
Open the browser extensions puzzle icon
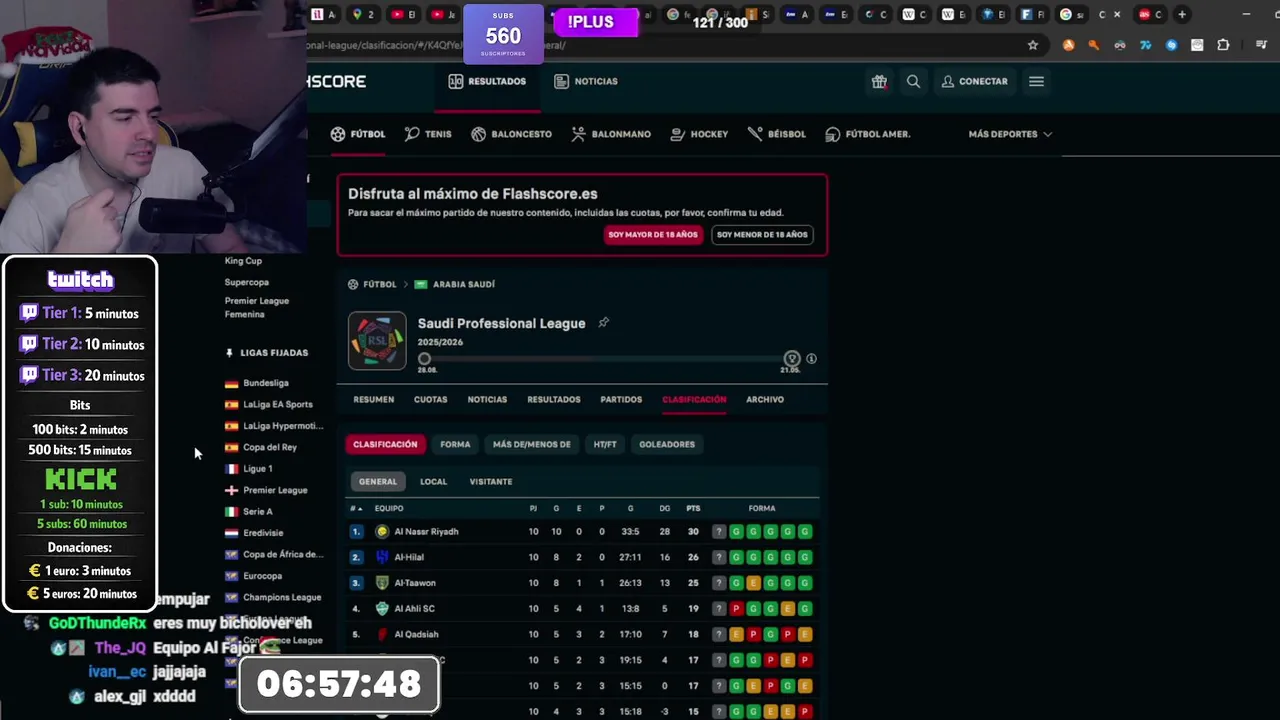1223,45
